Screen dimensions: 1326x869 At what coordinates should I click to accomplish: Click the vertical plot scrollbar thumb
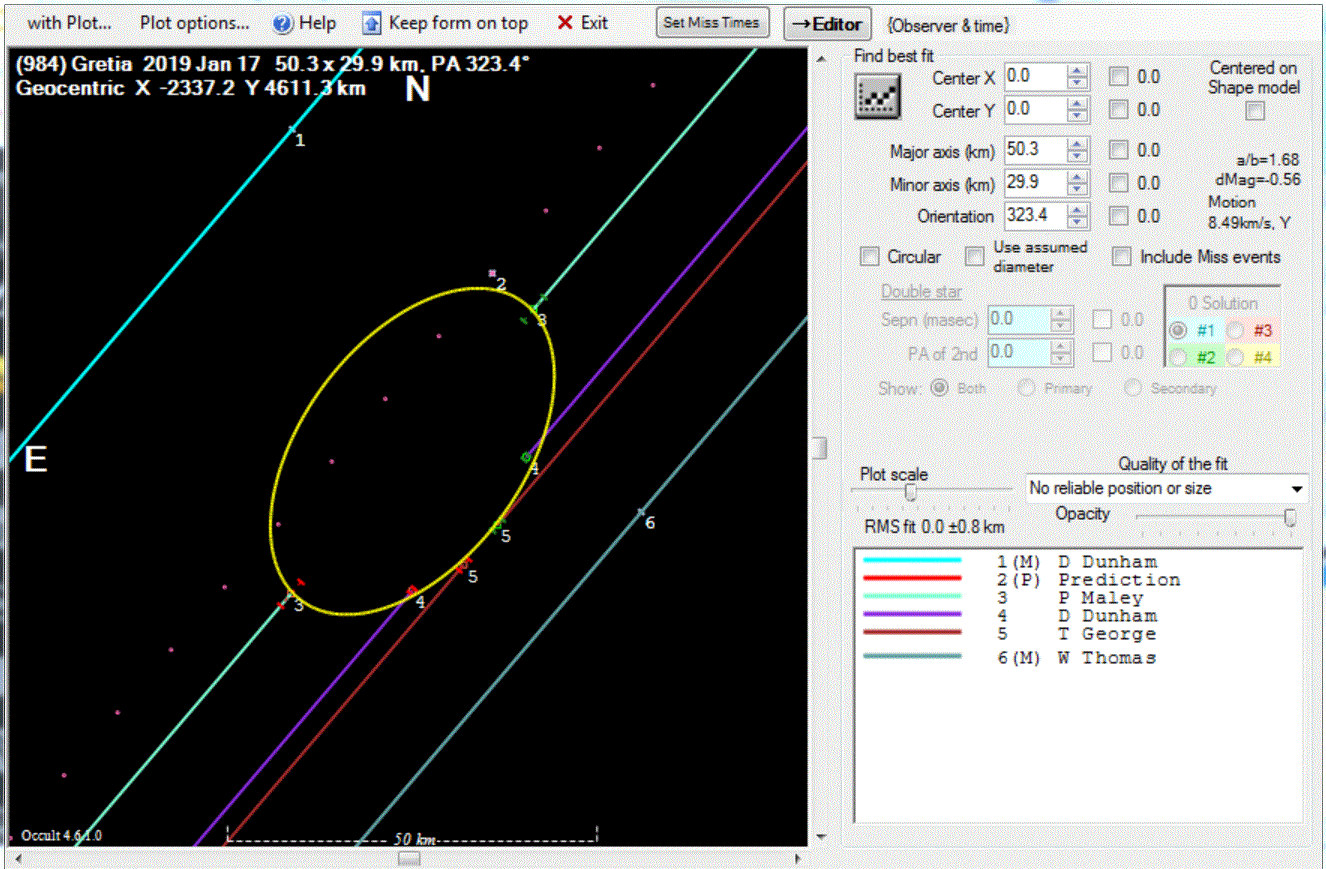[x=821, y=447]
